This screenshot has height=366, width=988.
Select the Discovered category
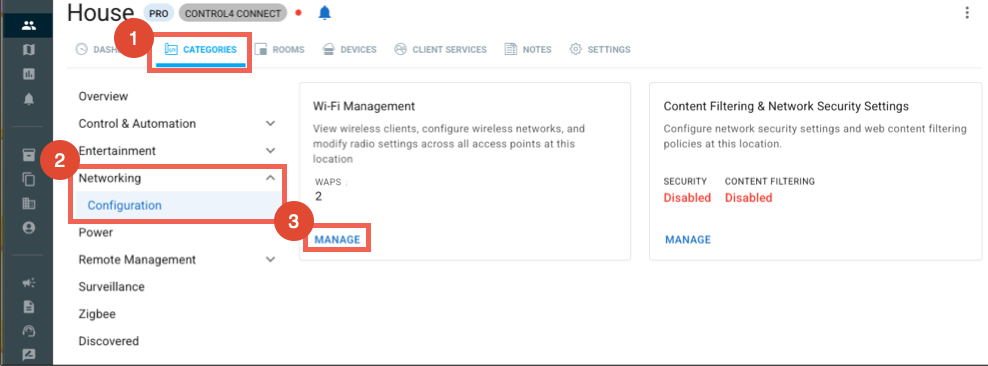(x=108, y=341)
